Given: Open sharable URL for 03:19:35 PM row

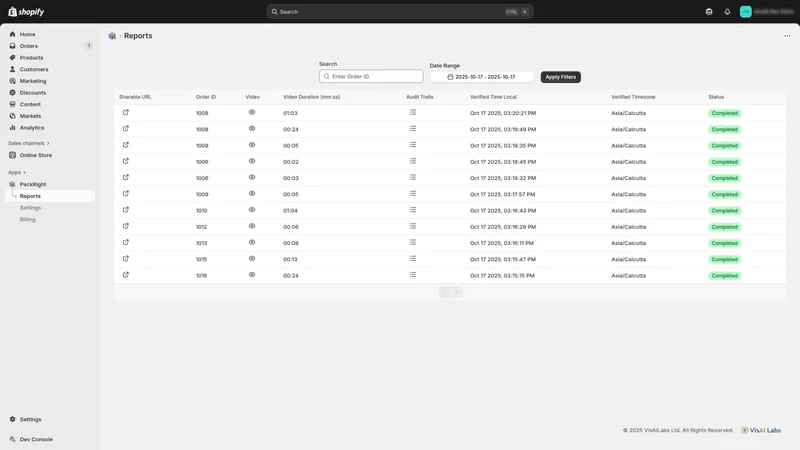Looking at the screenshot, I should click(x=126, y=145).
